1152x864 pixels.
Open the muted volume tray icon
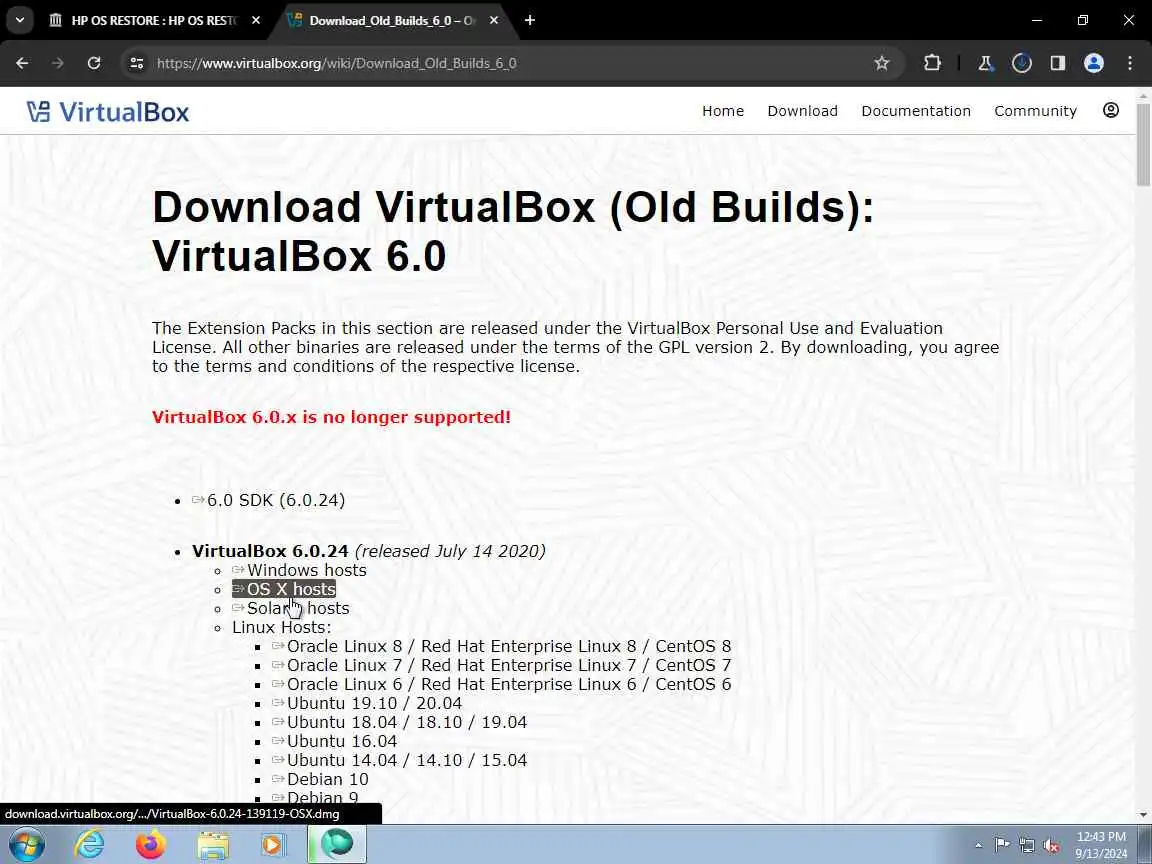coord(1051,846)
